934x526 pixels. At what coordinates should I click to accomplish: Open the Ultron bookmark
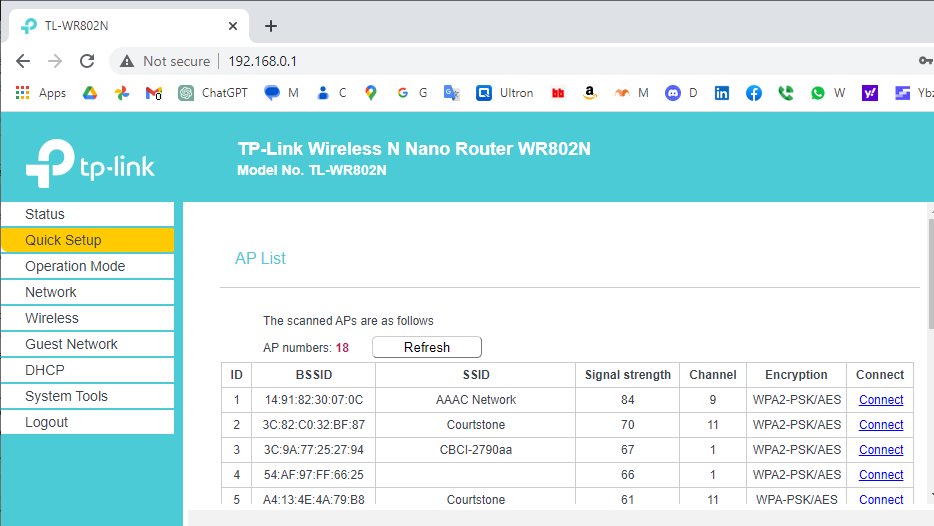[x=505, y=93]
